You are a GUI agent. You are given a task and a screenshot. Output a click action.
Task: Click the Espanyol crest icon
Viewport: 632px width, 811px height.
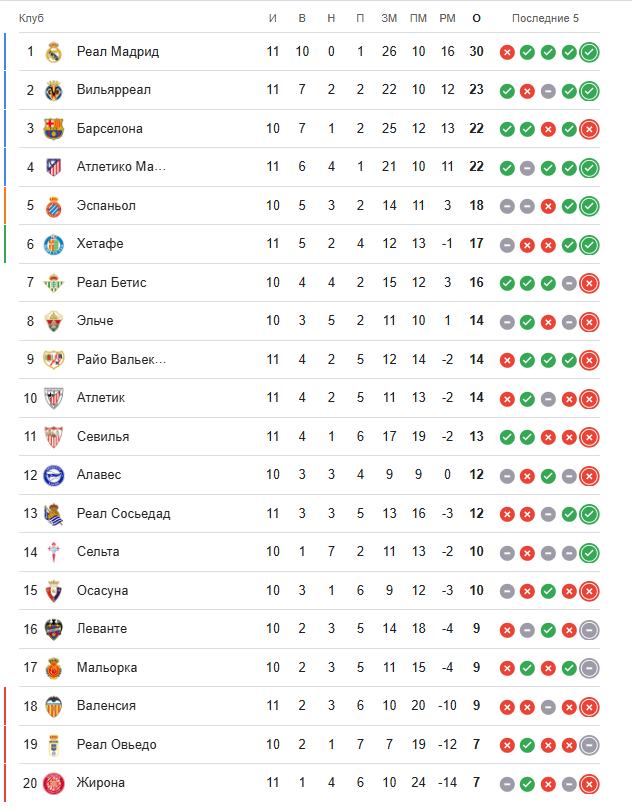pyautogui.click(x=54, y=206)
